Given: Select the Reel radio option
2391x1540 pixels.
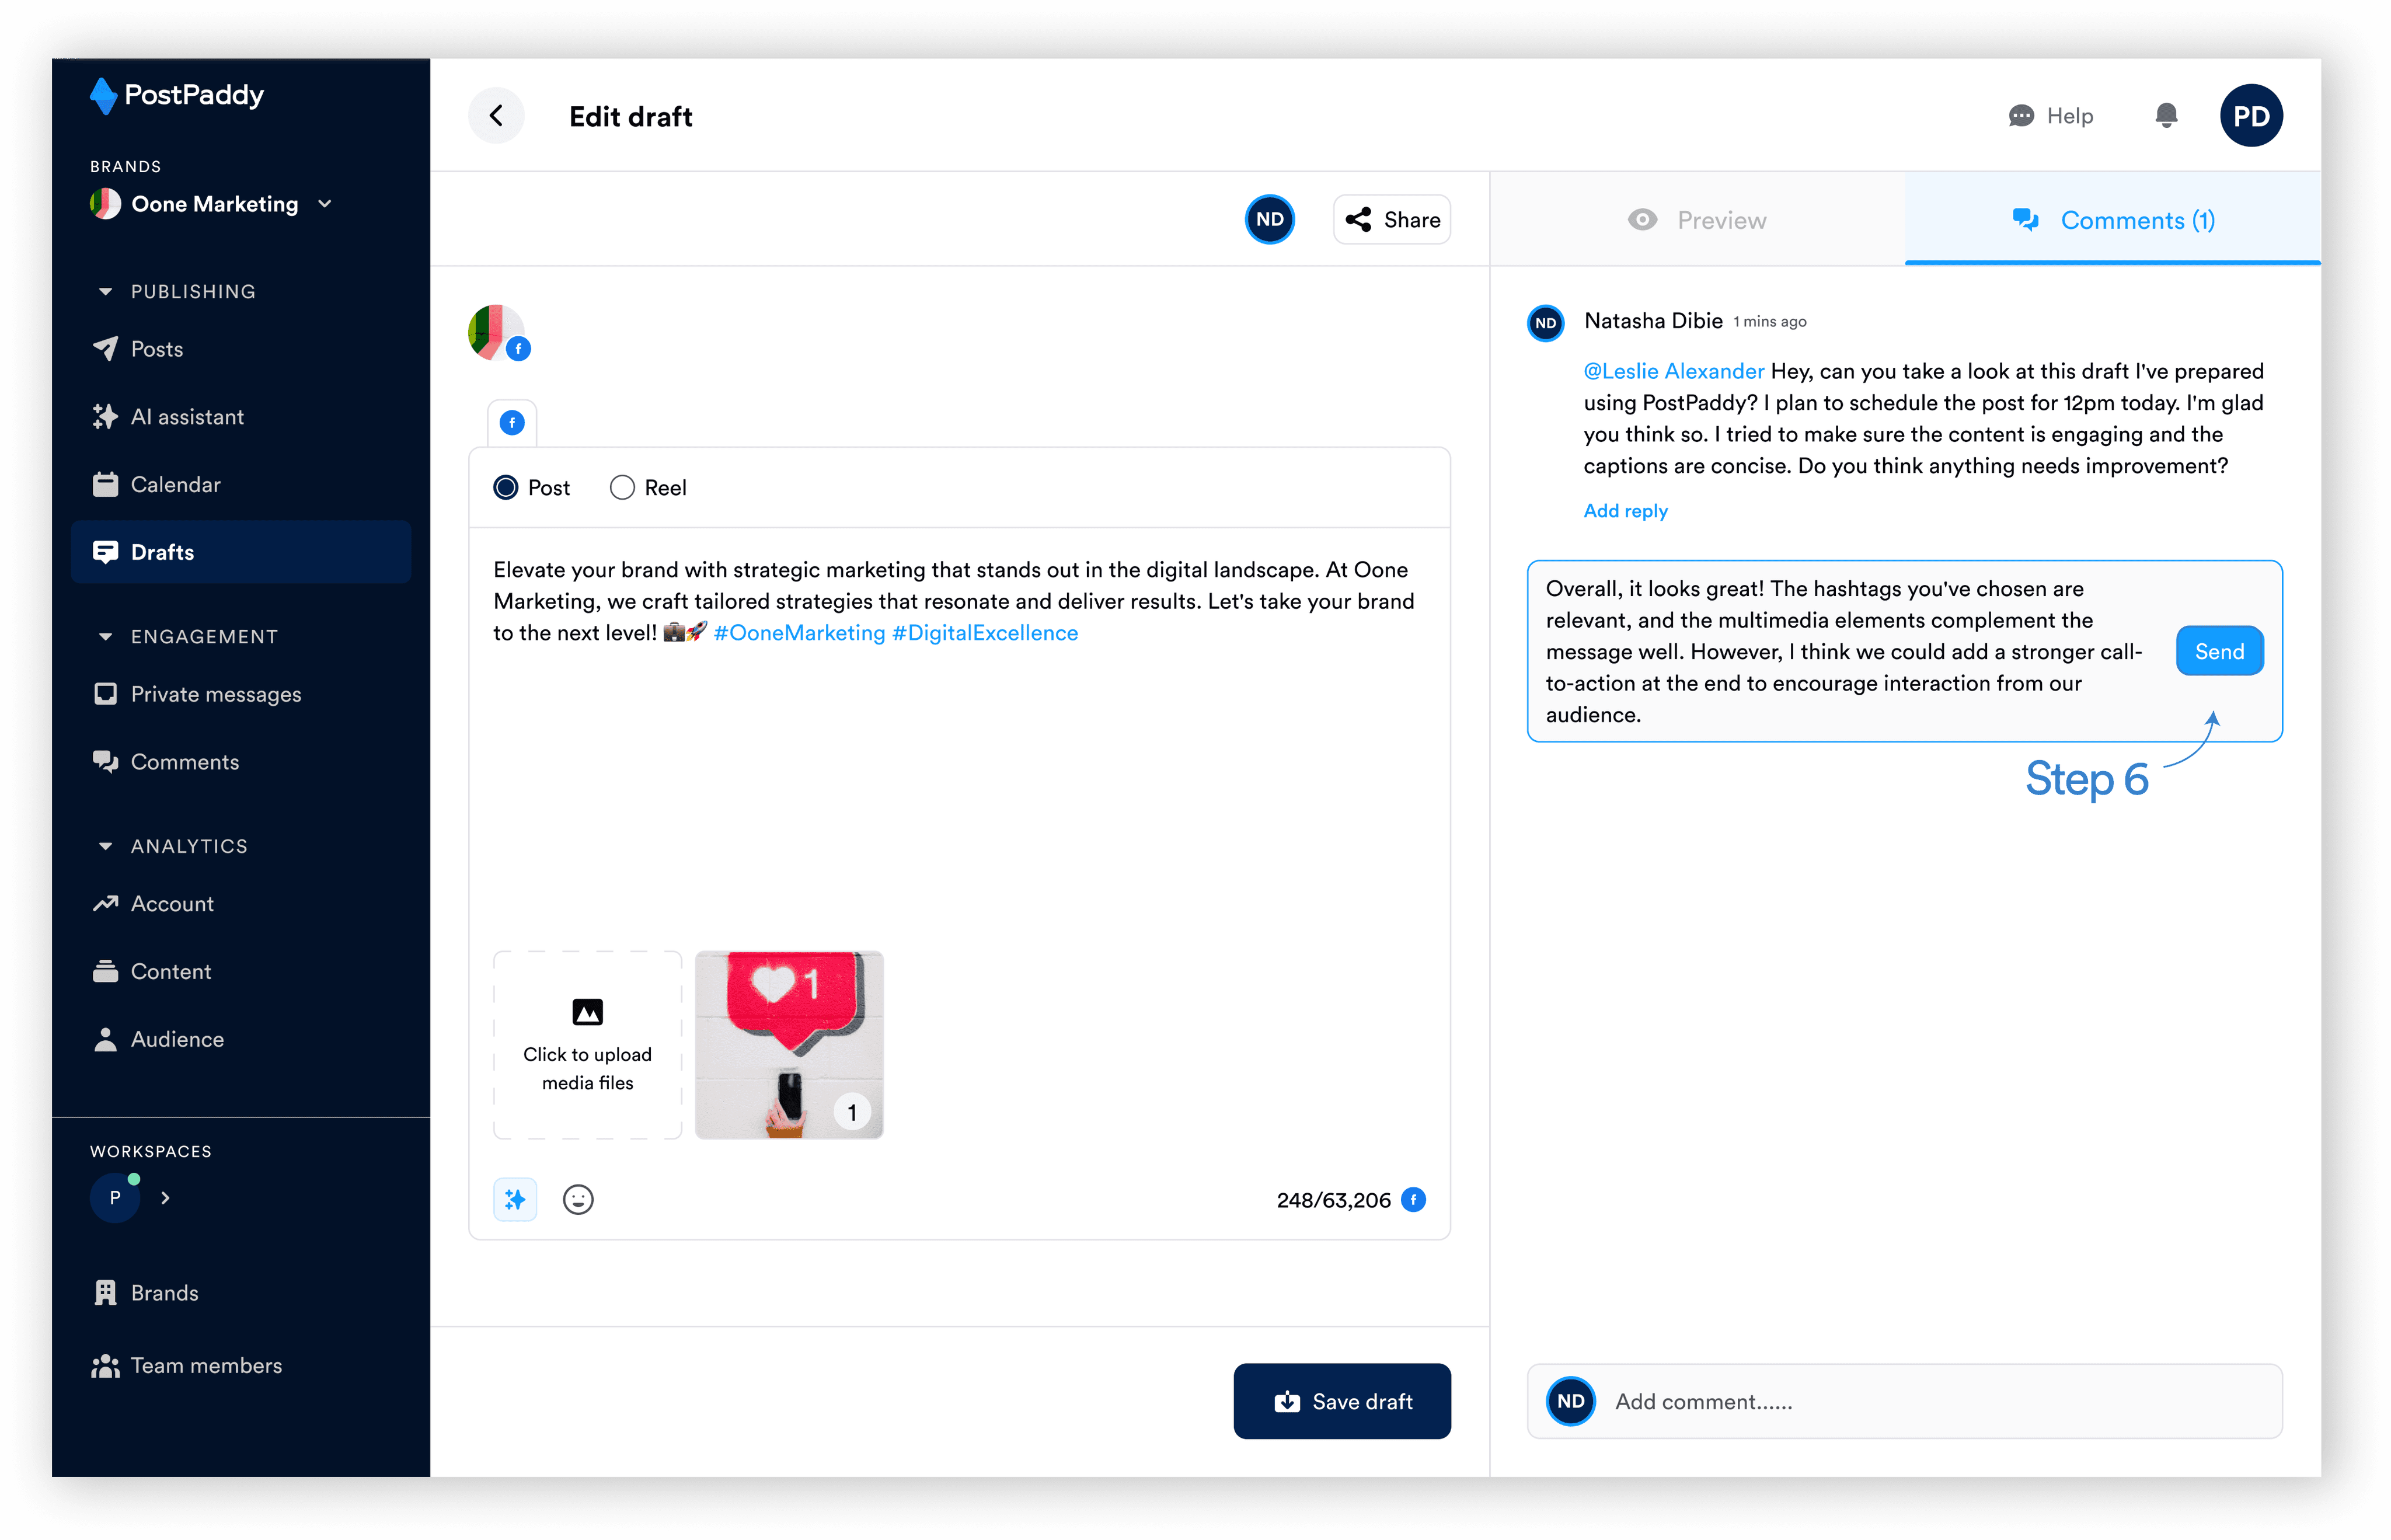Looking at the screenshot, I should pyautogui.click(x=622, y=488).
